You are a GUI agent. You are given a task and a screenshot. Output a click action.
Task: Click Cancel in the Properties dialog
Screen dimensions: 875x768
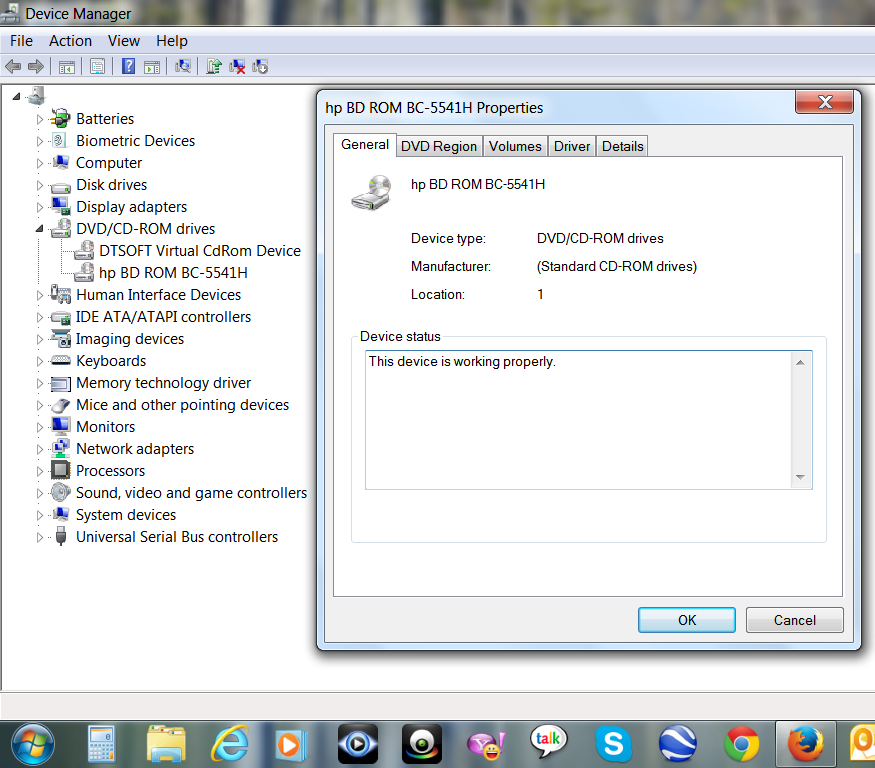pyautogui.click(x=795, y=620)
